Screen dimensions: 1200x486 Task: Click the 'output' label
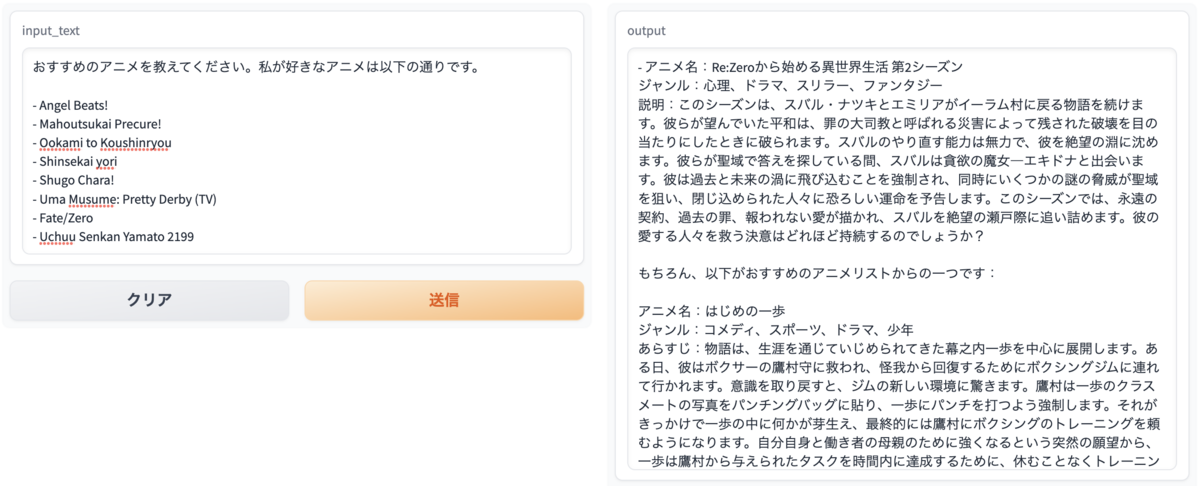coord(646,31)
